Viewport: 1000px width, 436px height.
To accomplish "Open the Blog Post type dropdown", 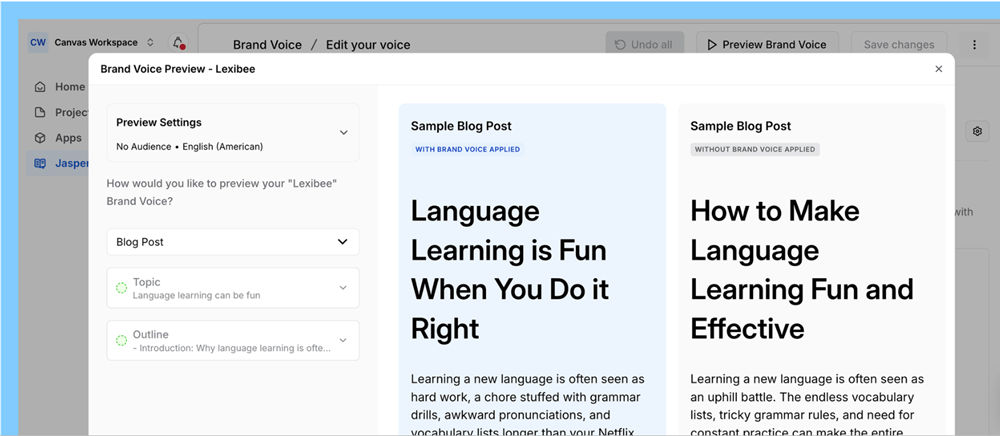I will pos(233,242).
